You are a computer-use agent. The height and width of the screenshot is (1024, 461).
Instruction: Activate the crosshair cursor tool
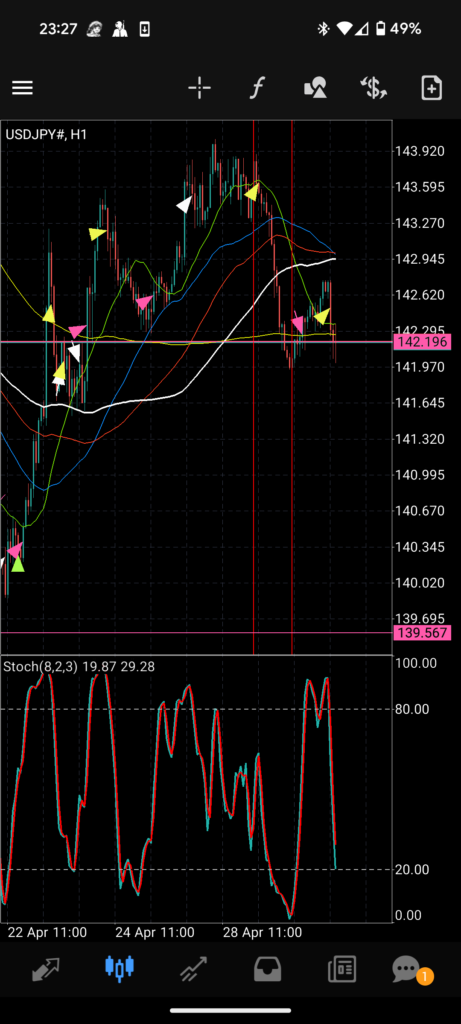coord(199,88)
